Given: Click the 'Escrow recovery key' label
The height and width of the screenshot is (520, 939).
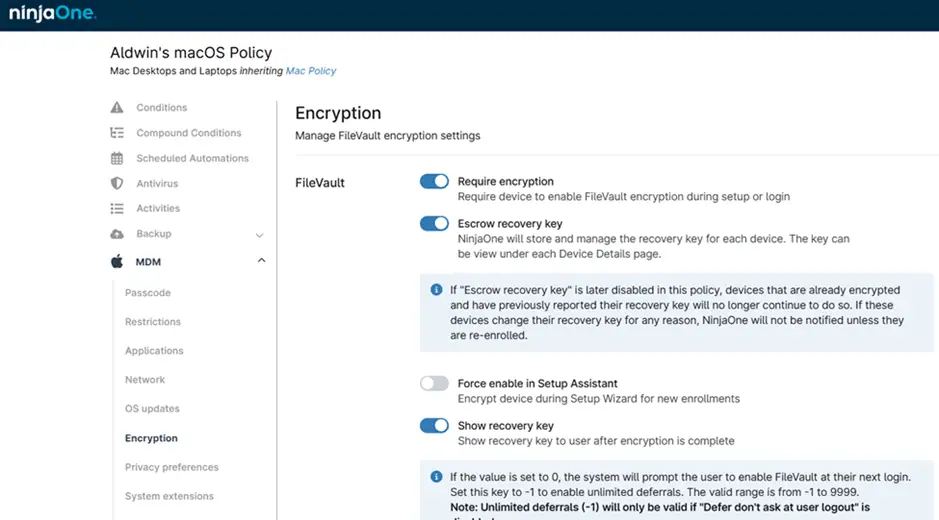Looking at the screenshot, I should click(510, 223).
